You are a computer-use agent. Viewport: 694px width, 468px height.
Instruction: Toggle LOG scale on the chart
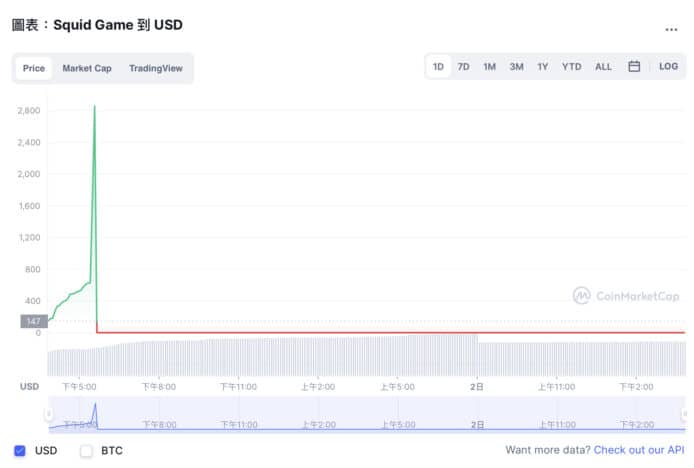pos(668,67)
